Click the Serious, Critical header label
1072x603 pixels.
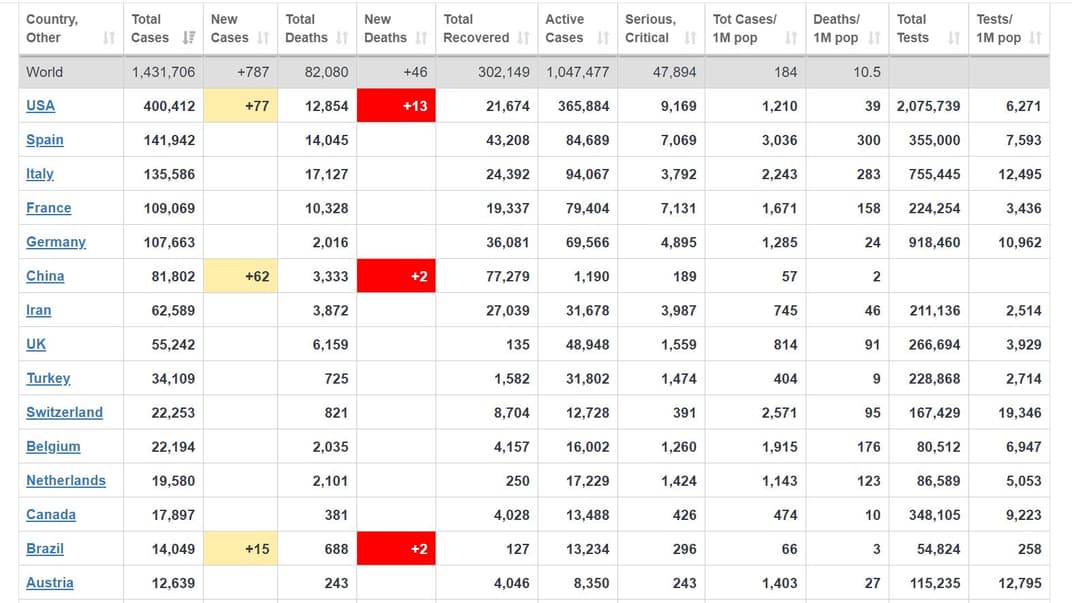pyautogui.click(x=650, y=29)
